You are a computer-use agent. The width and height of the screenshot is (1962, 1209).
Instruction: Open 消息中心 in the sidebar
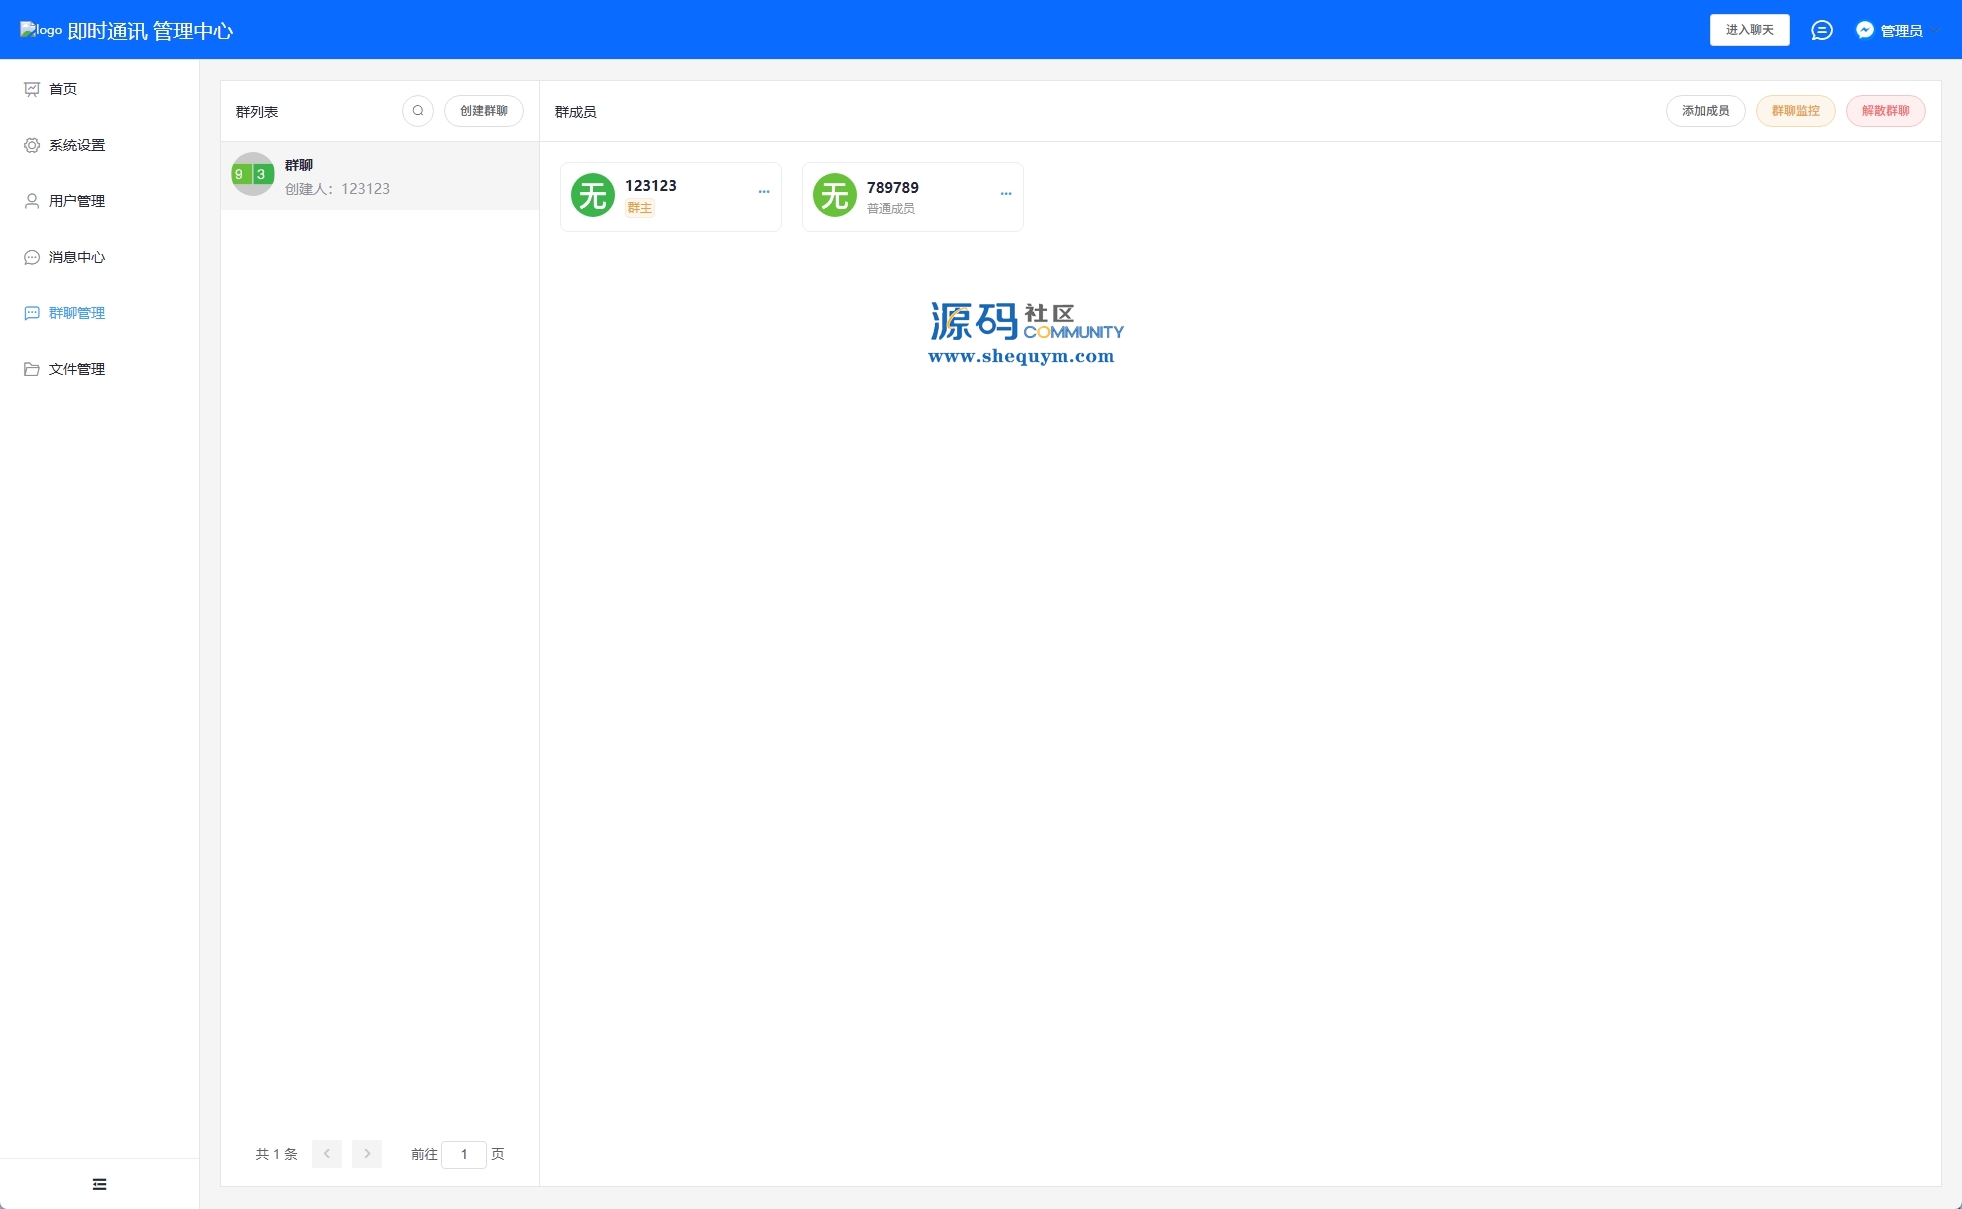point(77,257)
